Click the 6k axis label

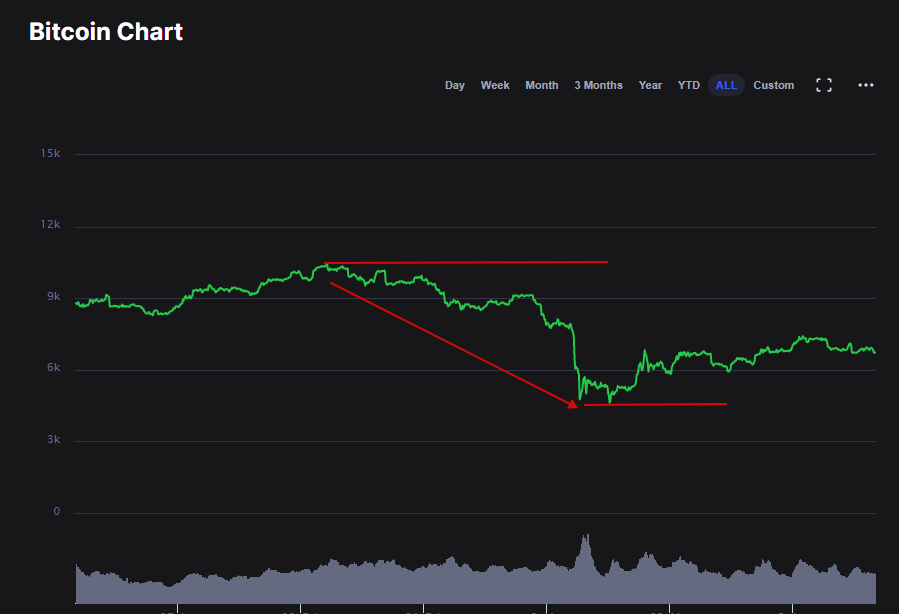pyautogui.click(x=54, y=367)
